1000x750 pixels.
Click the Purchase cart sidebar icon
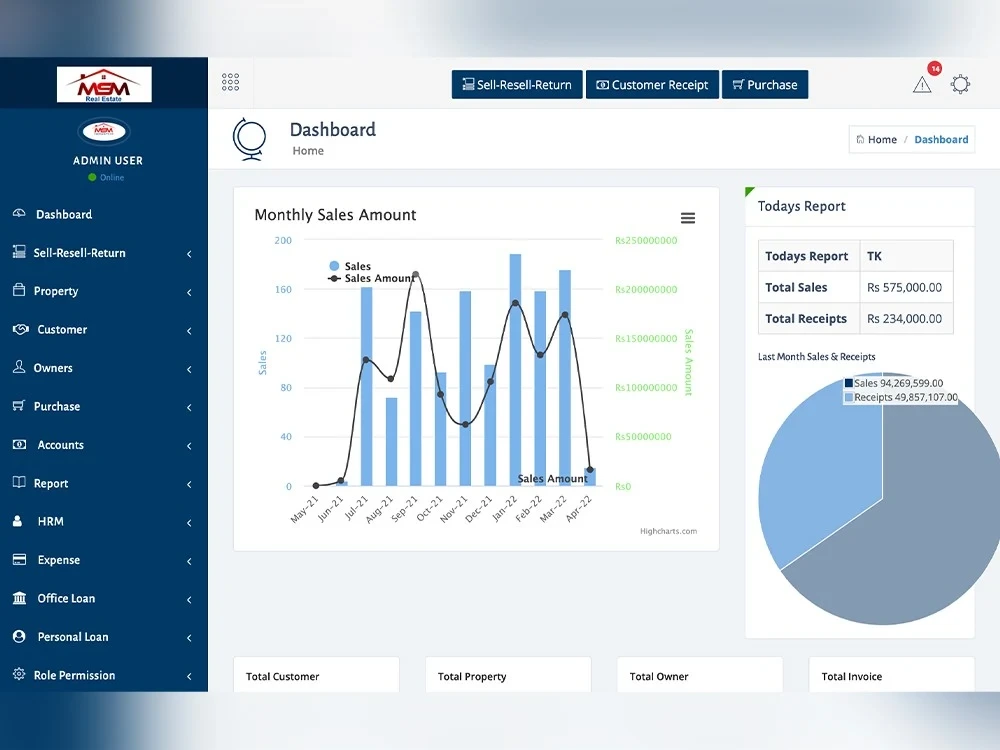click(x=19, y=406)
